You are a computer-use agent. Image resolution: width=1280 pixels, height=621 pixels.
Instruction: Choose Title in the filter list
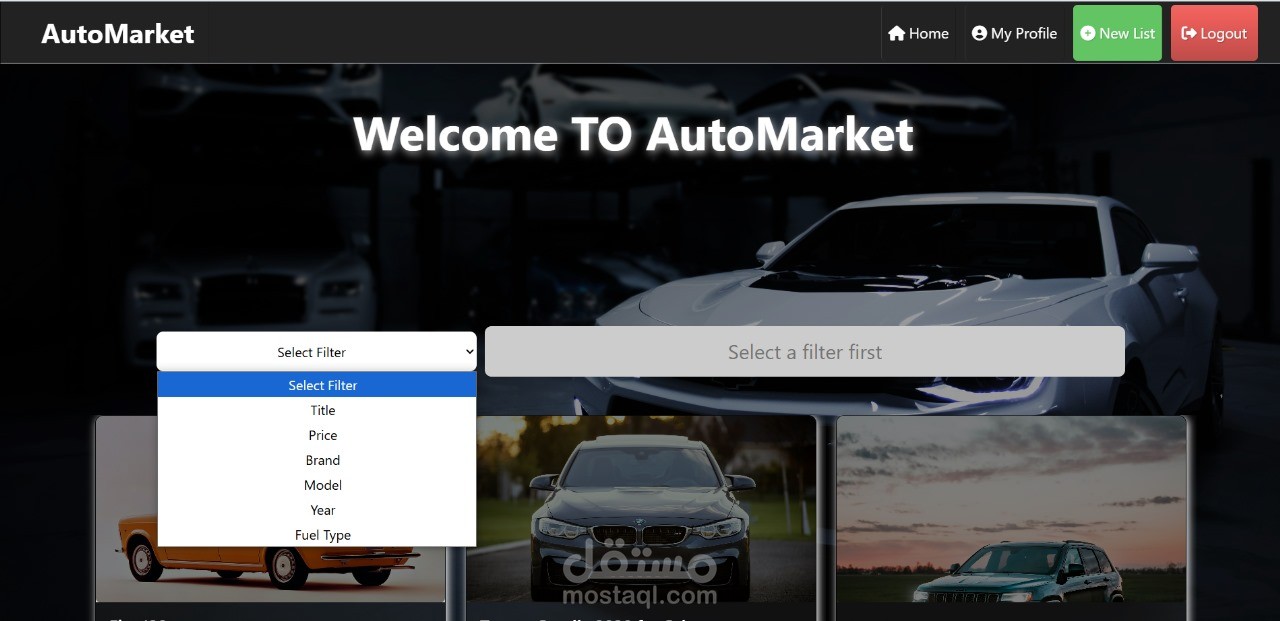pyautogui.click(x=317, y=410)
